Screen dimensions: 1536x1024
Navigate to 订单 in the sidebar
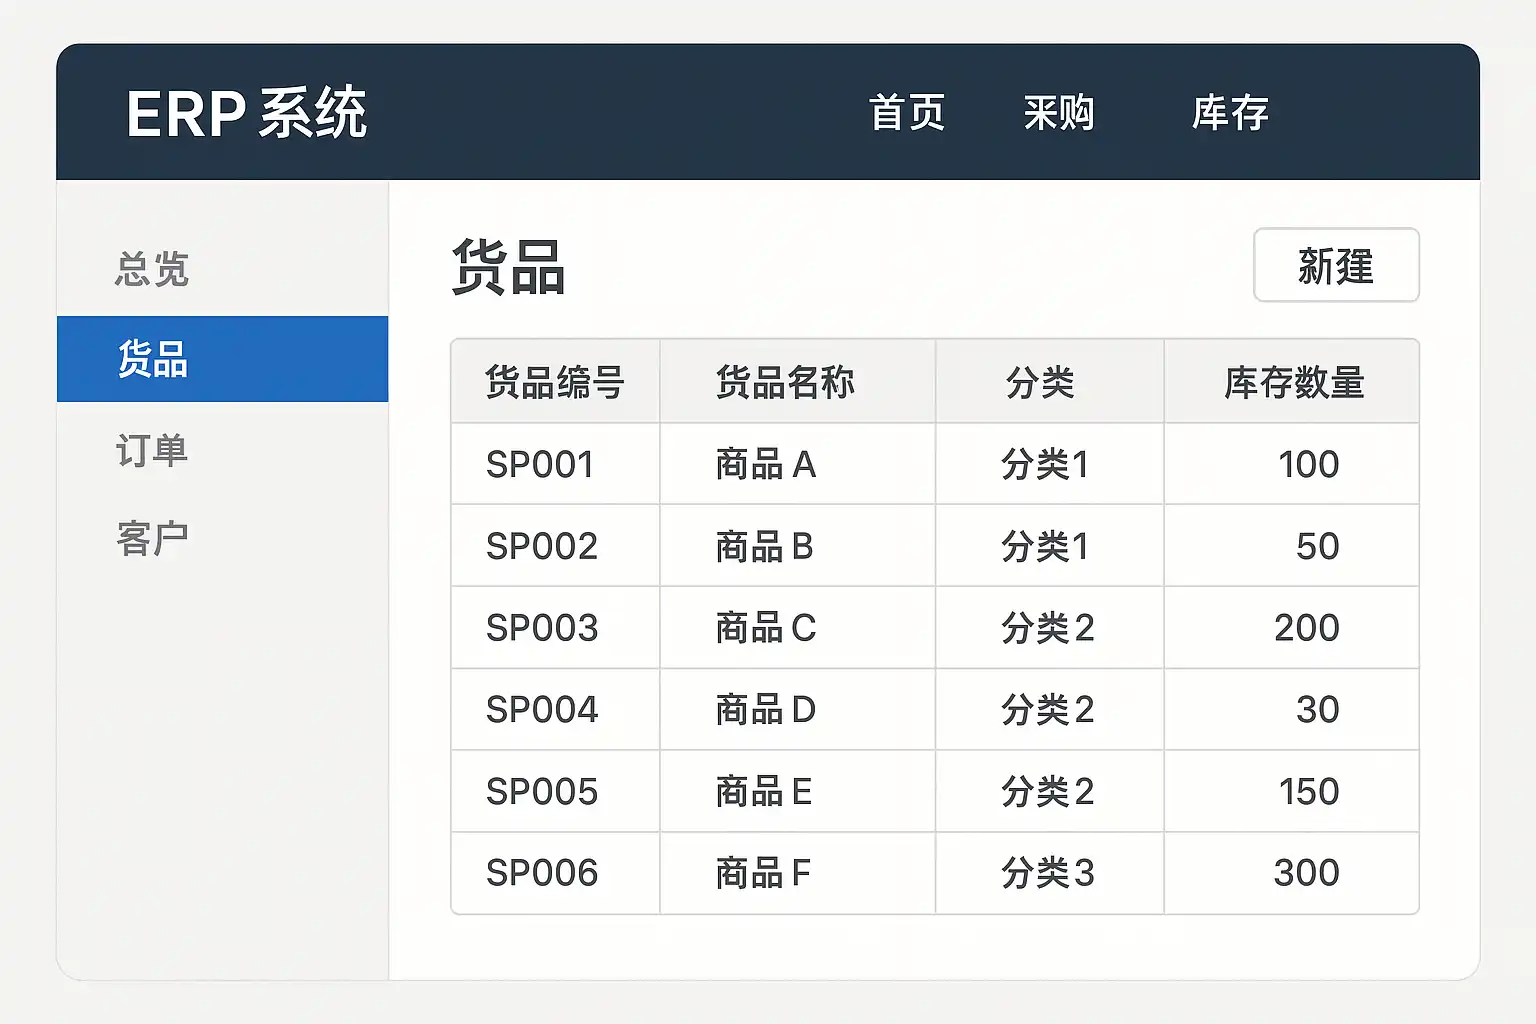tap(152, 451)
